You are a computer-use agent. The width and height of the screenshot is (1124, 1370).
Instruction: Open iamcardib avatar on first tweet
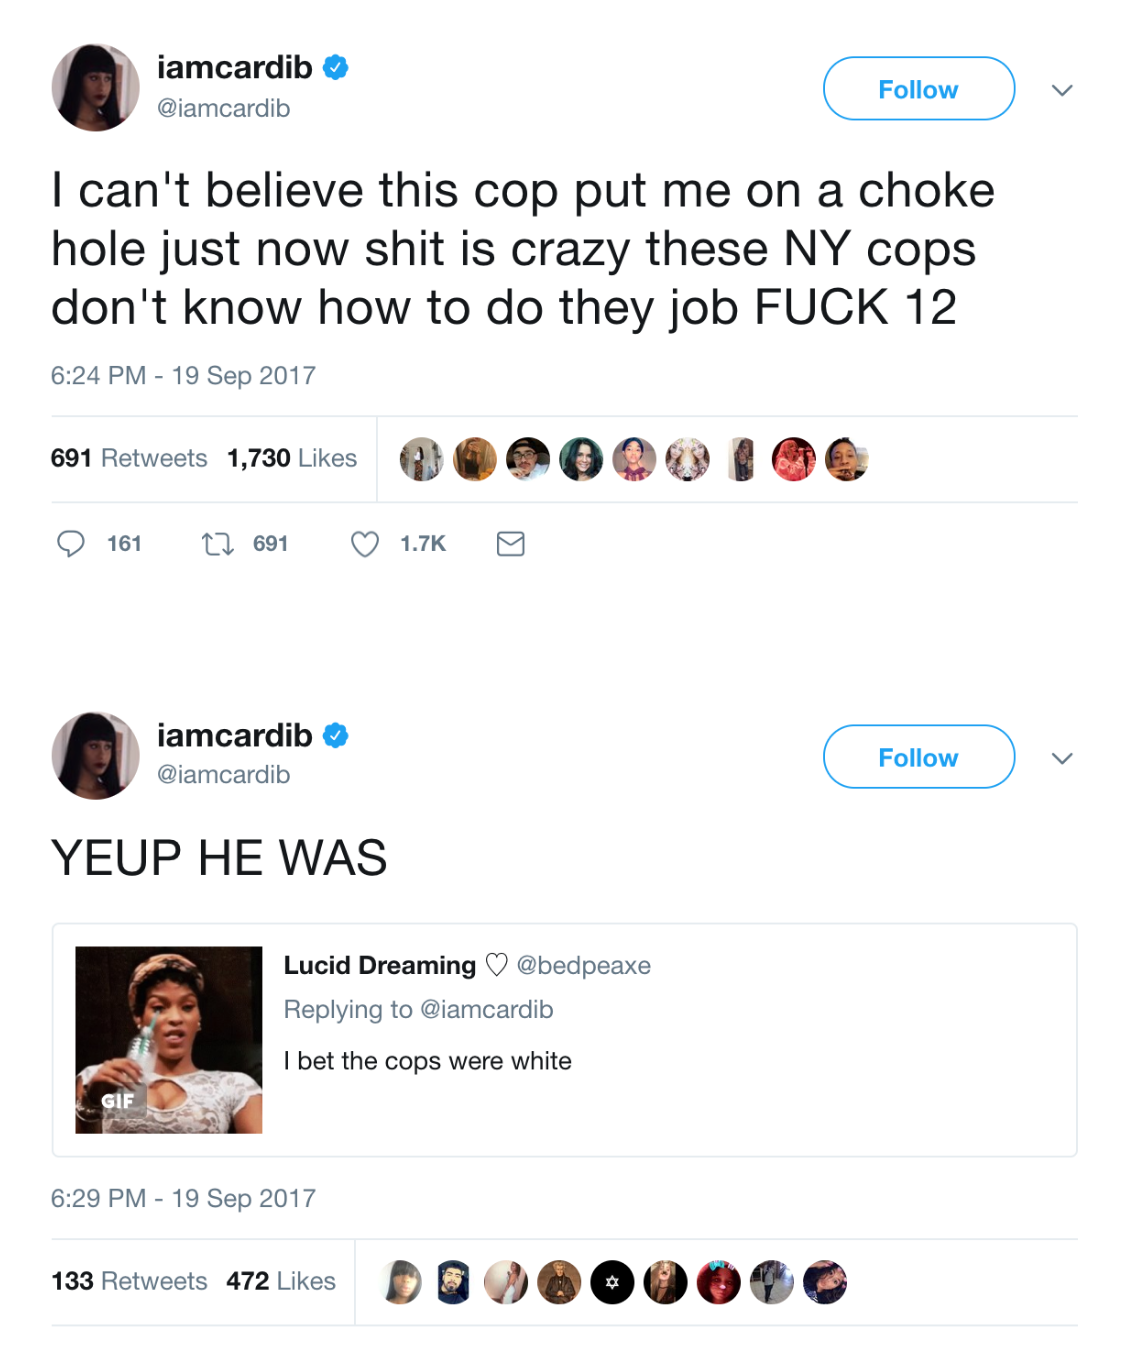[96, 88]
